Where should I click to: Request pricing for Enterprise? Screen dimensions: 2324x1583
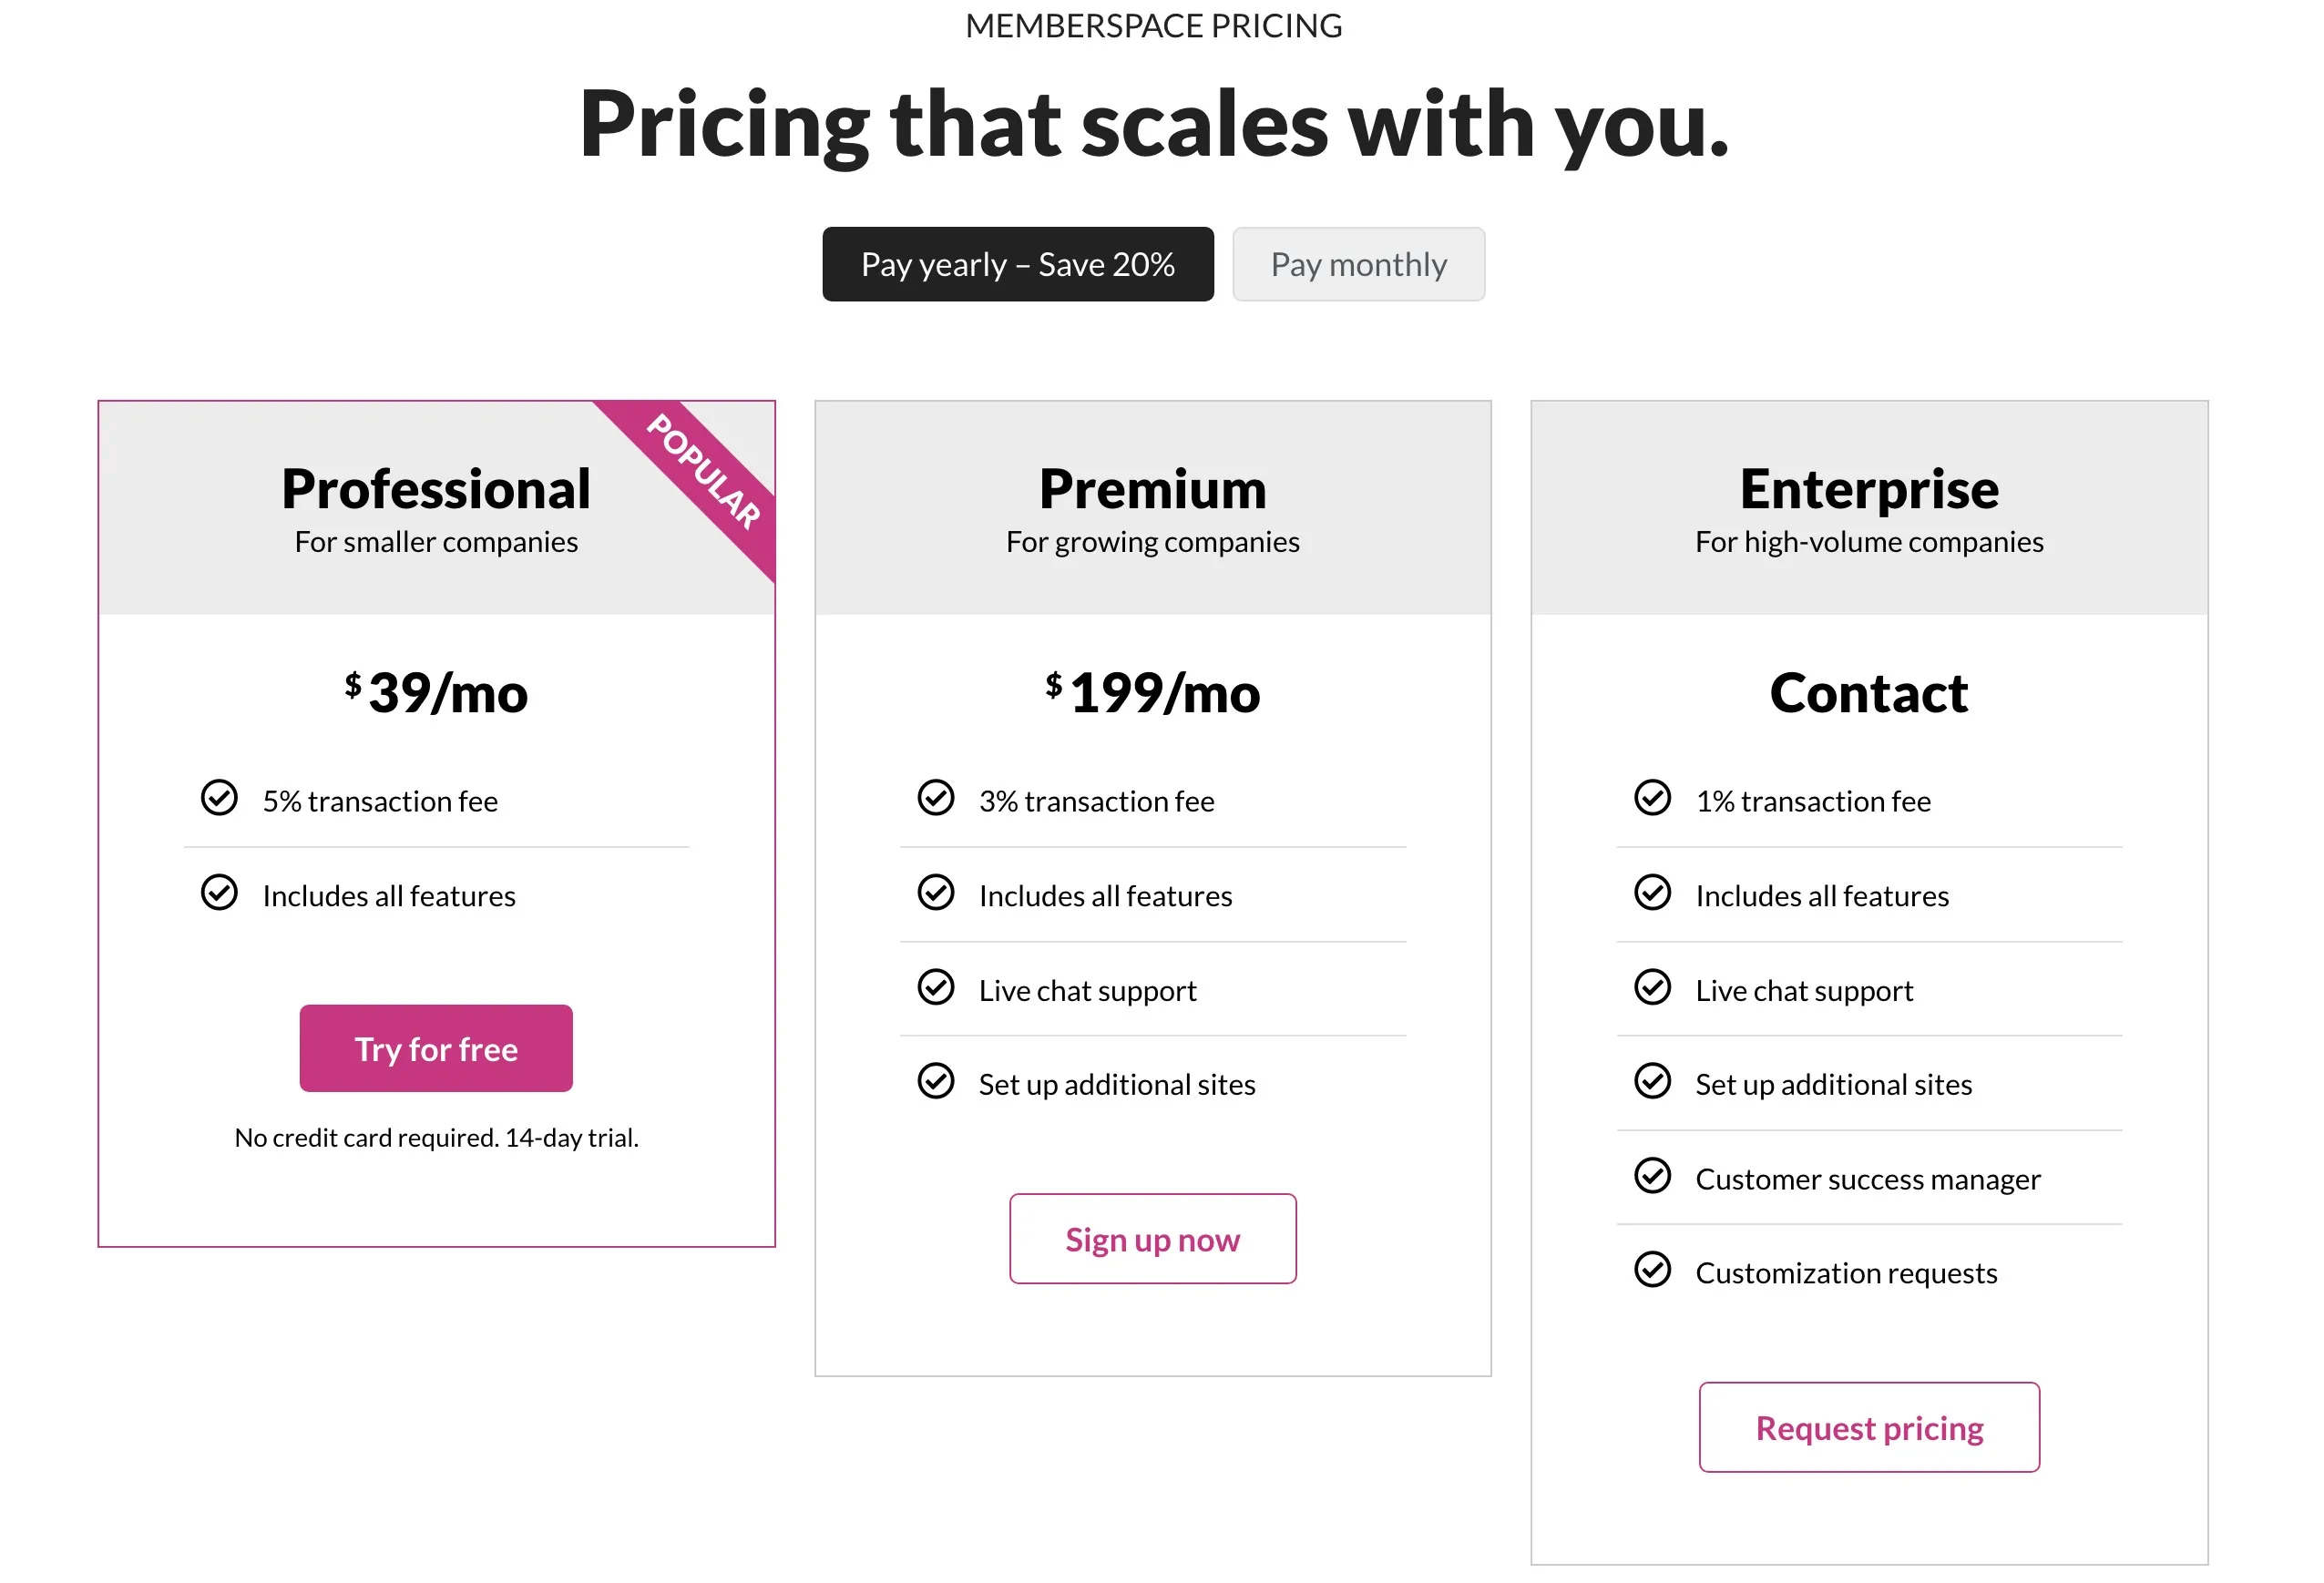tap(1868, 1427)
